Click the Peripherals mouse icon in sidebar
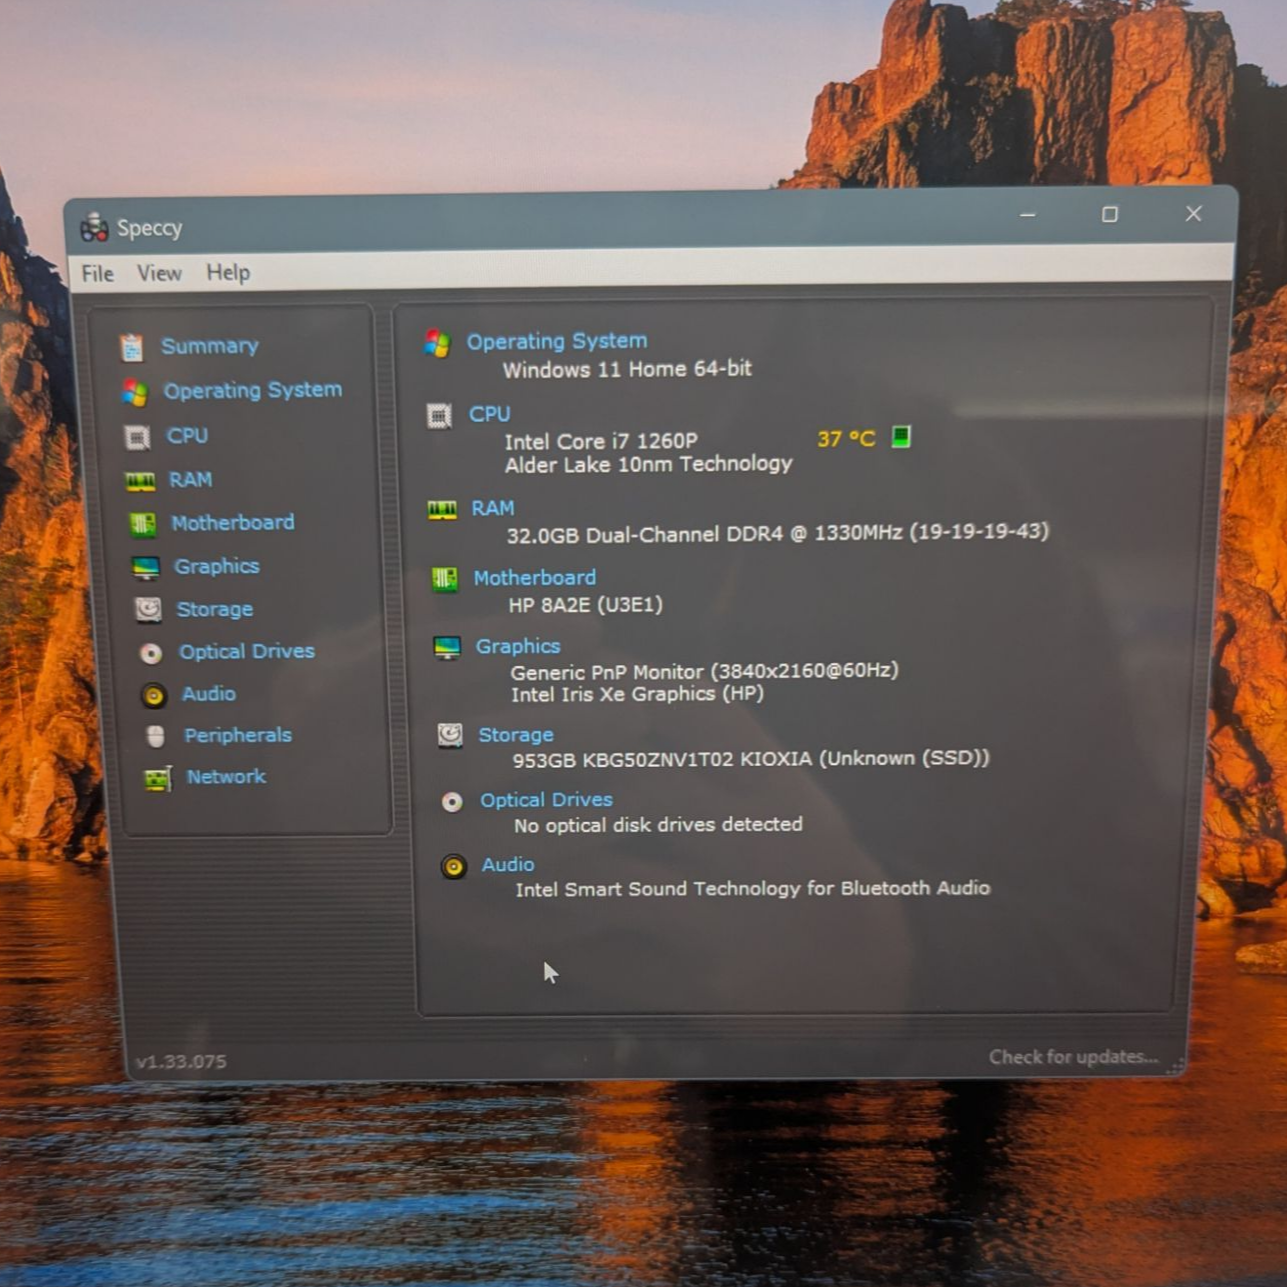1287x1287 pixels. (x=155, y=737)
